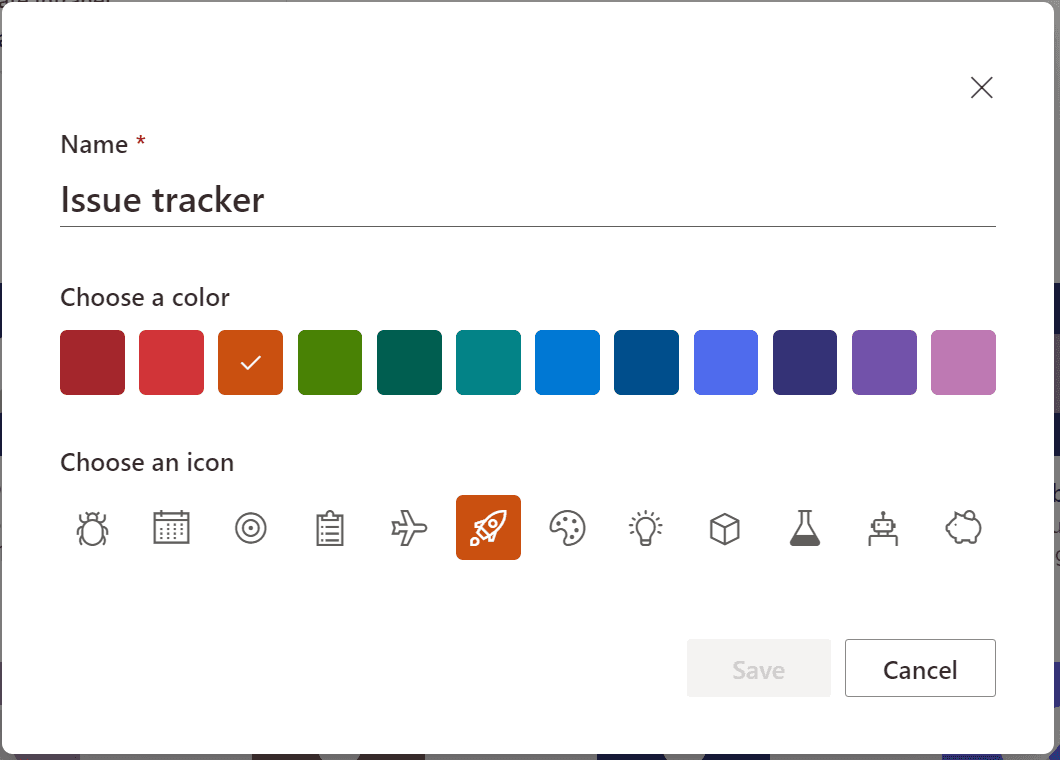Close the dialog with the X
The width and height of the screenshot is (1060, 760).
coord(982,87)
